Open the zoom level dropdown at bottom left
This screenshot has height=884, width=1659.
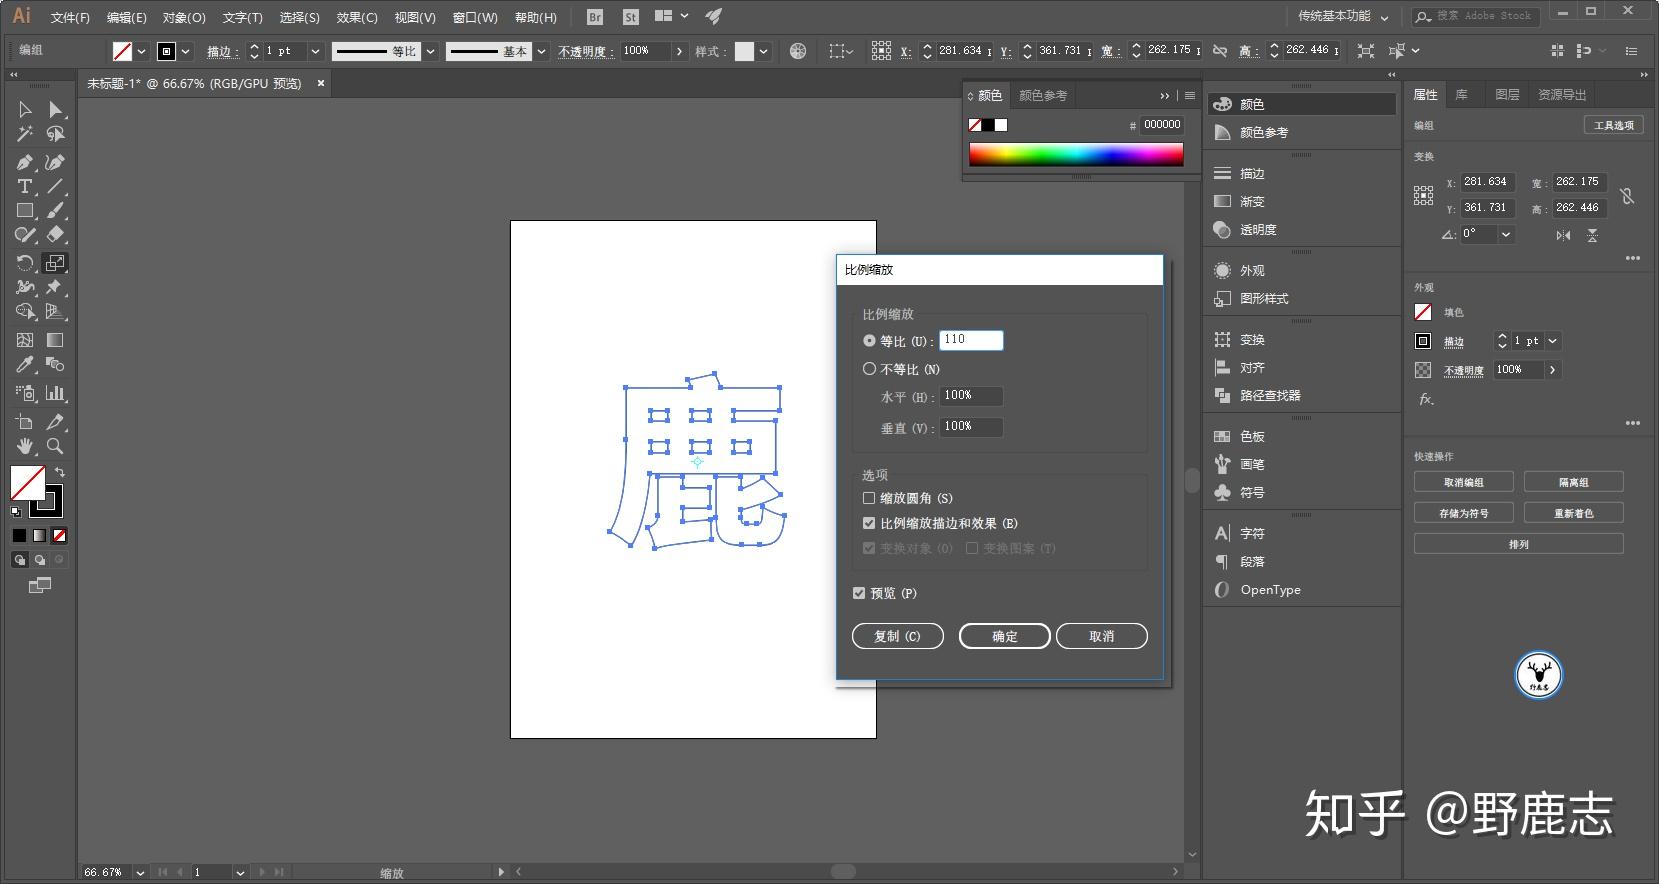point(140,873)
